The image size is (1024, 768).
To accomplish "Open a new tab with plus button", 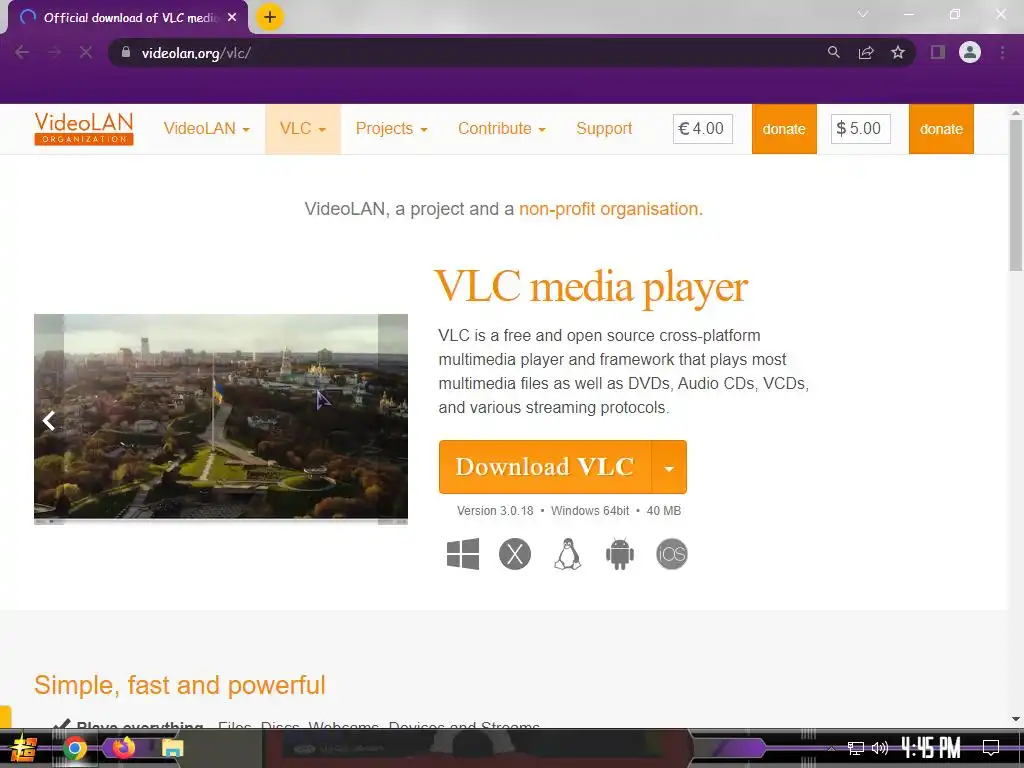I will (270, 17).
